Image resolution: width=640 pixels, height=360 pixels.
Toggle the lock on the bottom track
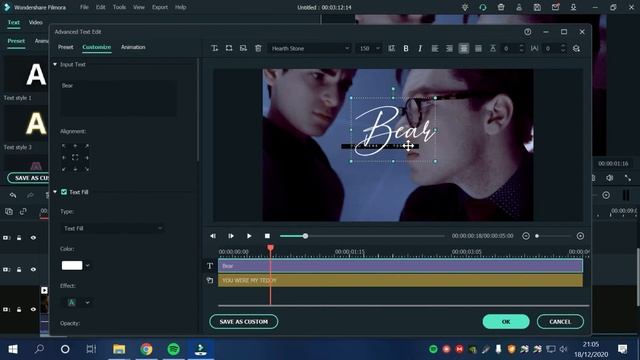click(x=19, y=309)
